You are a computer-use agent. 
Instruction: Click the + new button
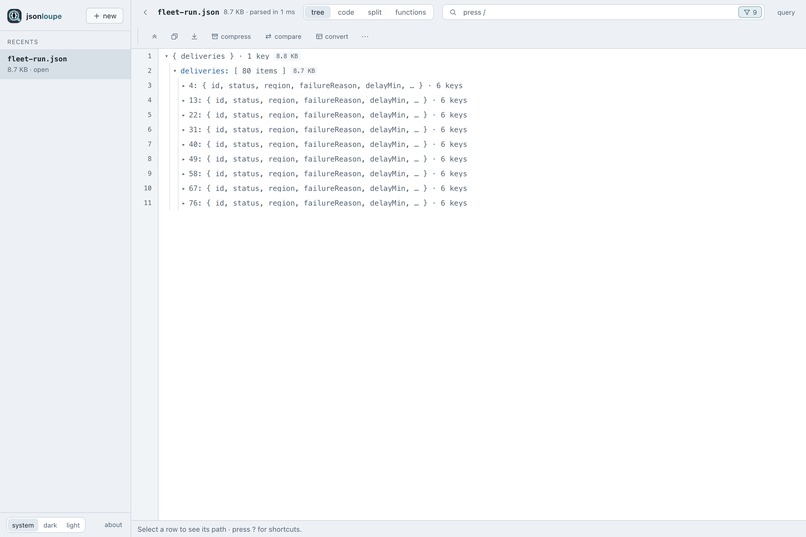click(105, 16)
